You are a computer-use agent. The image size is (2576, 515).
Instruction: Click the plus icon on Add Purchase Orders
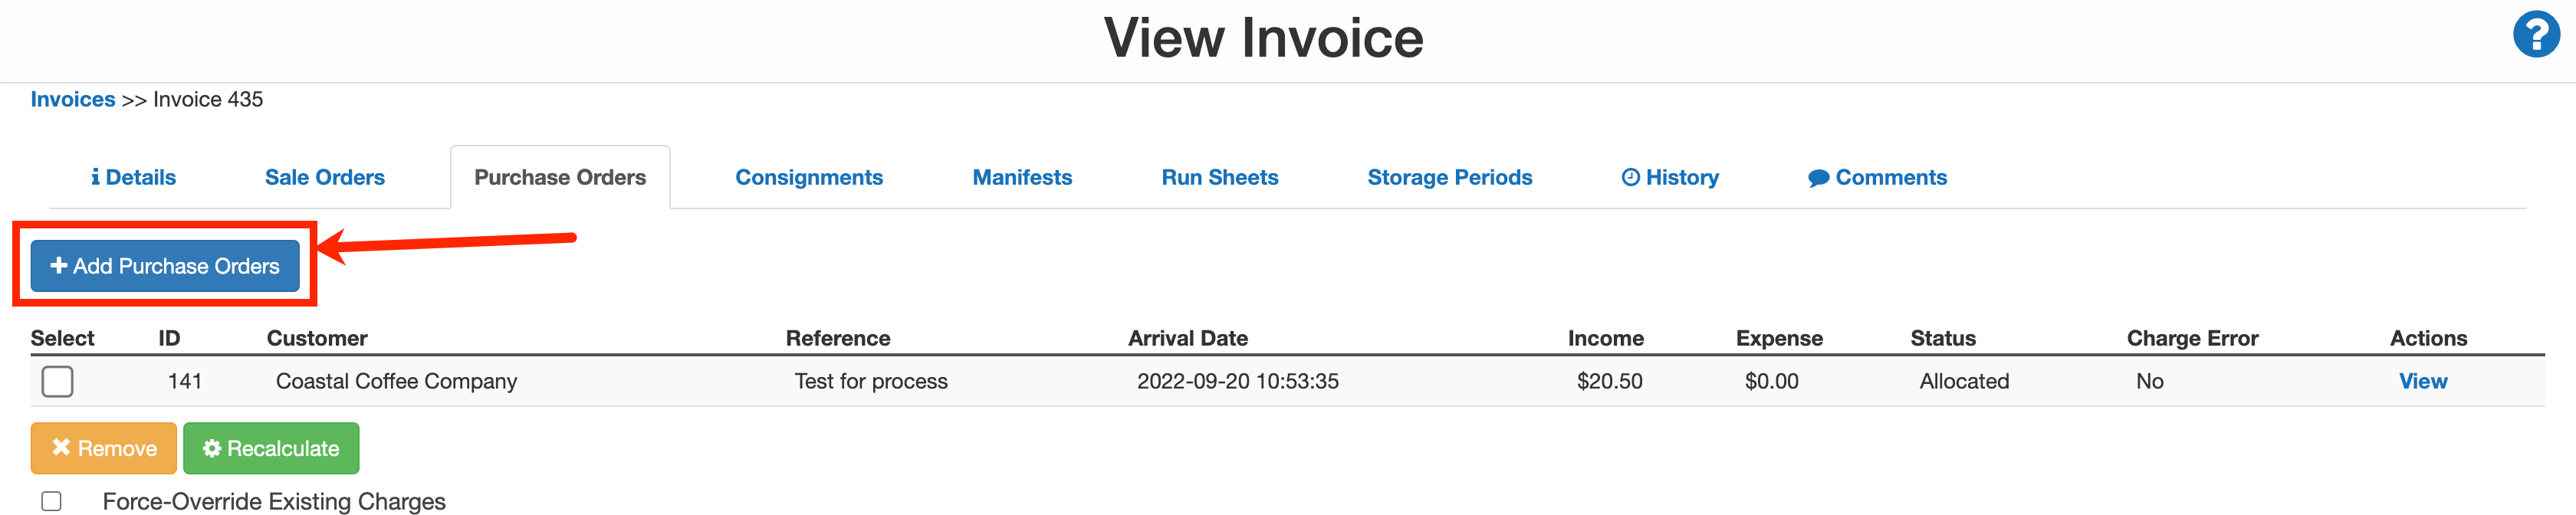[x=59, y=266]
